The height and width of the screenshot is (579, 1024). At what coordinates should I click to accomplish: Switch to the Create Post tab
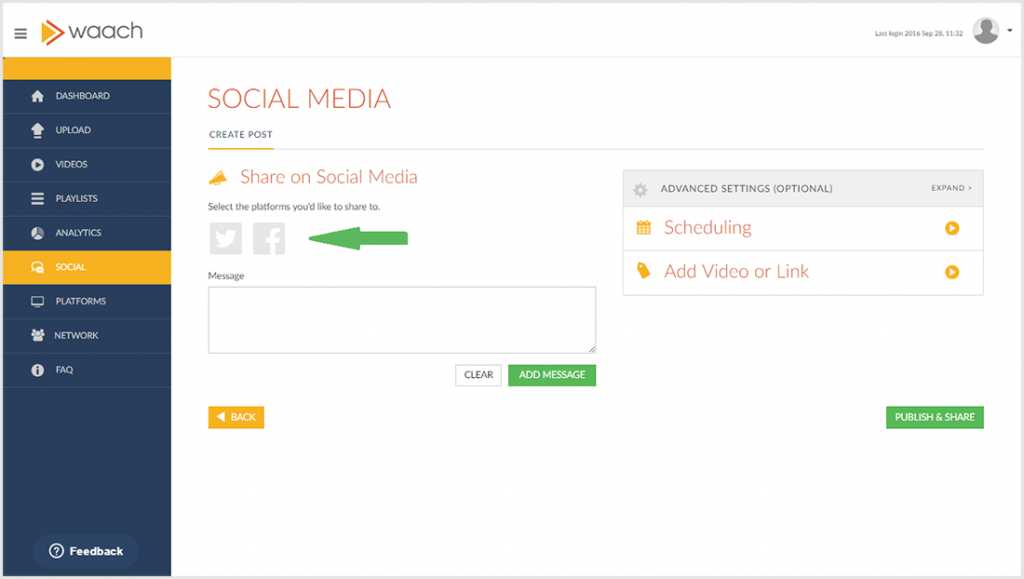pyautogui.click(x=240, y=134)
